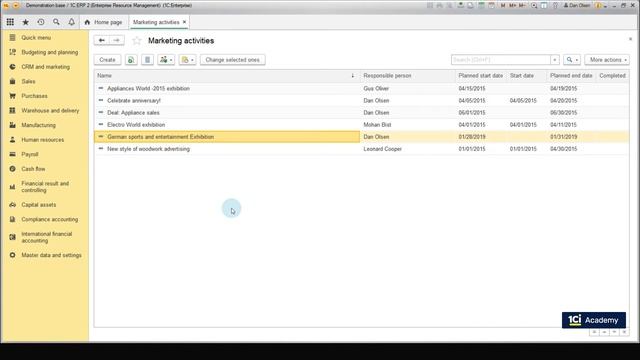Open the notifications bell icon
This screenshot has height=360, width=640.
click(71, 22)
